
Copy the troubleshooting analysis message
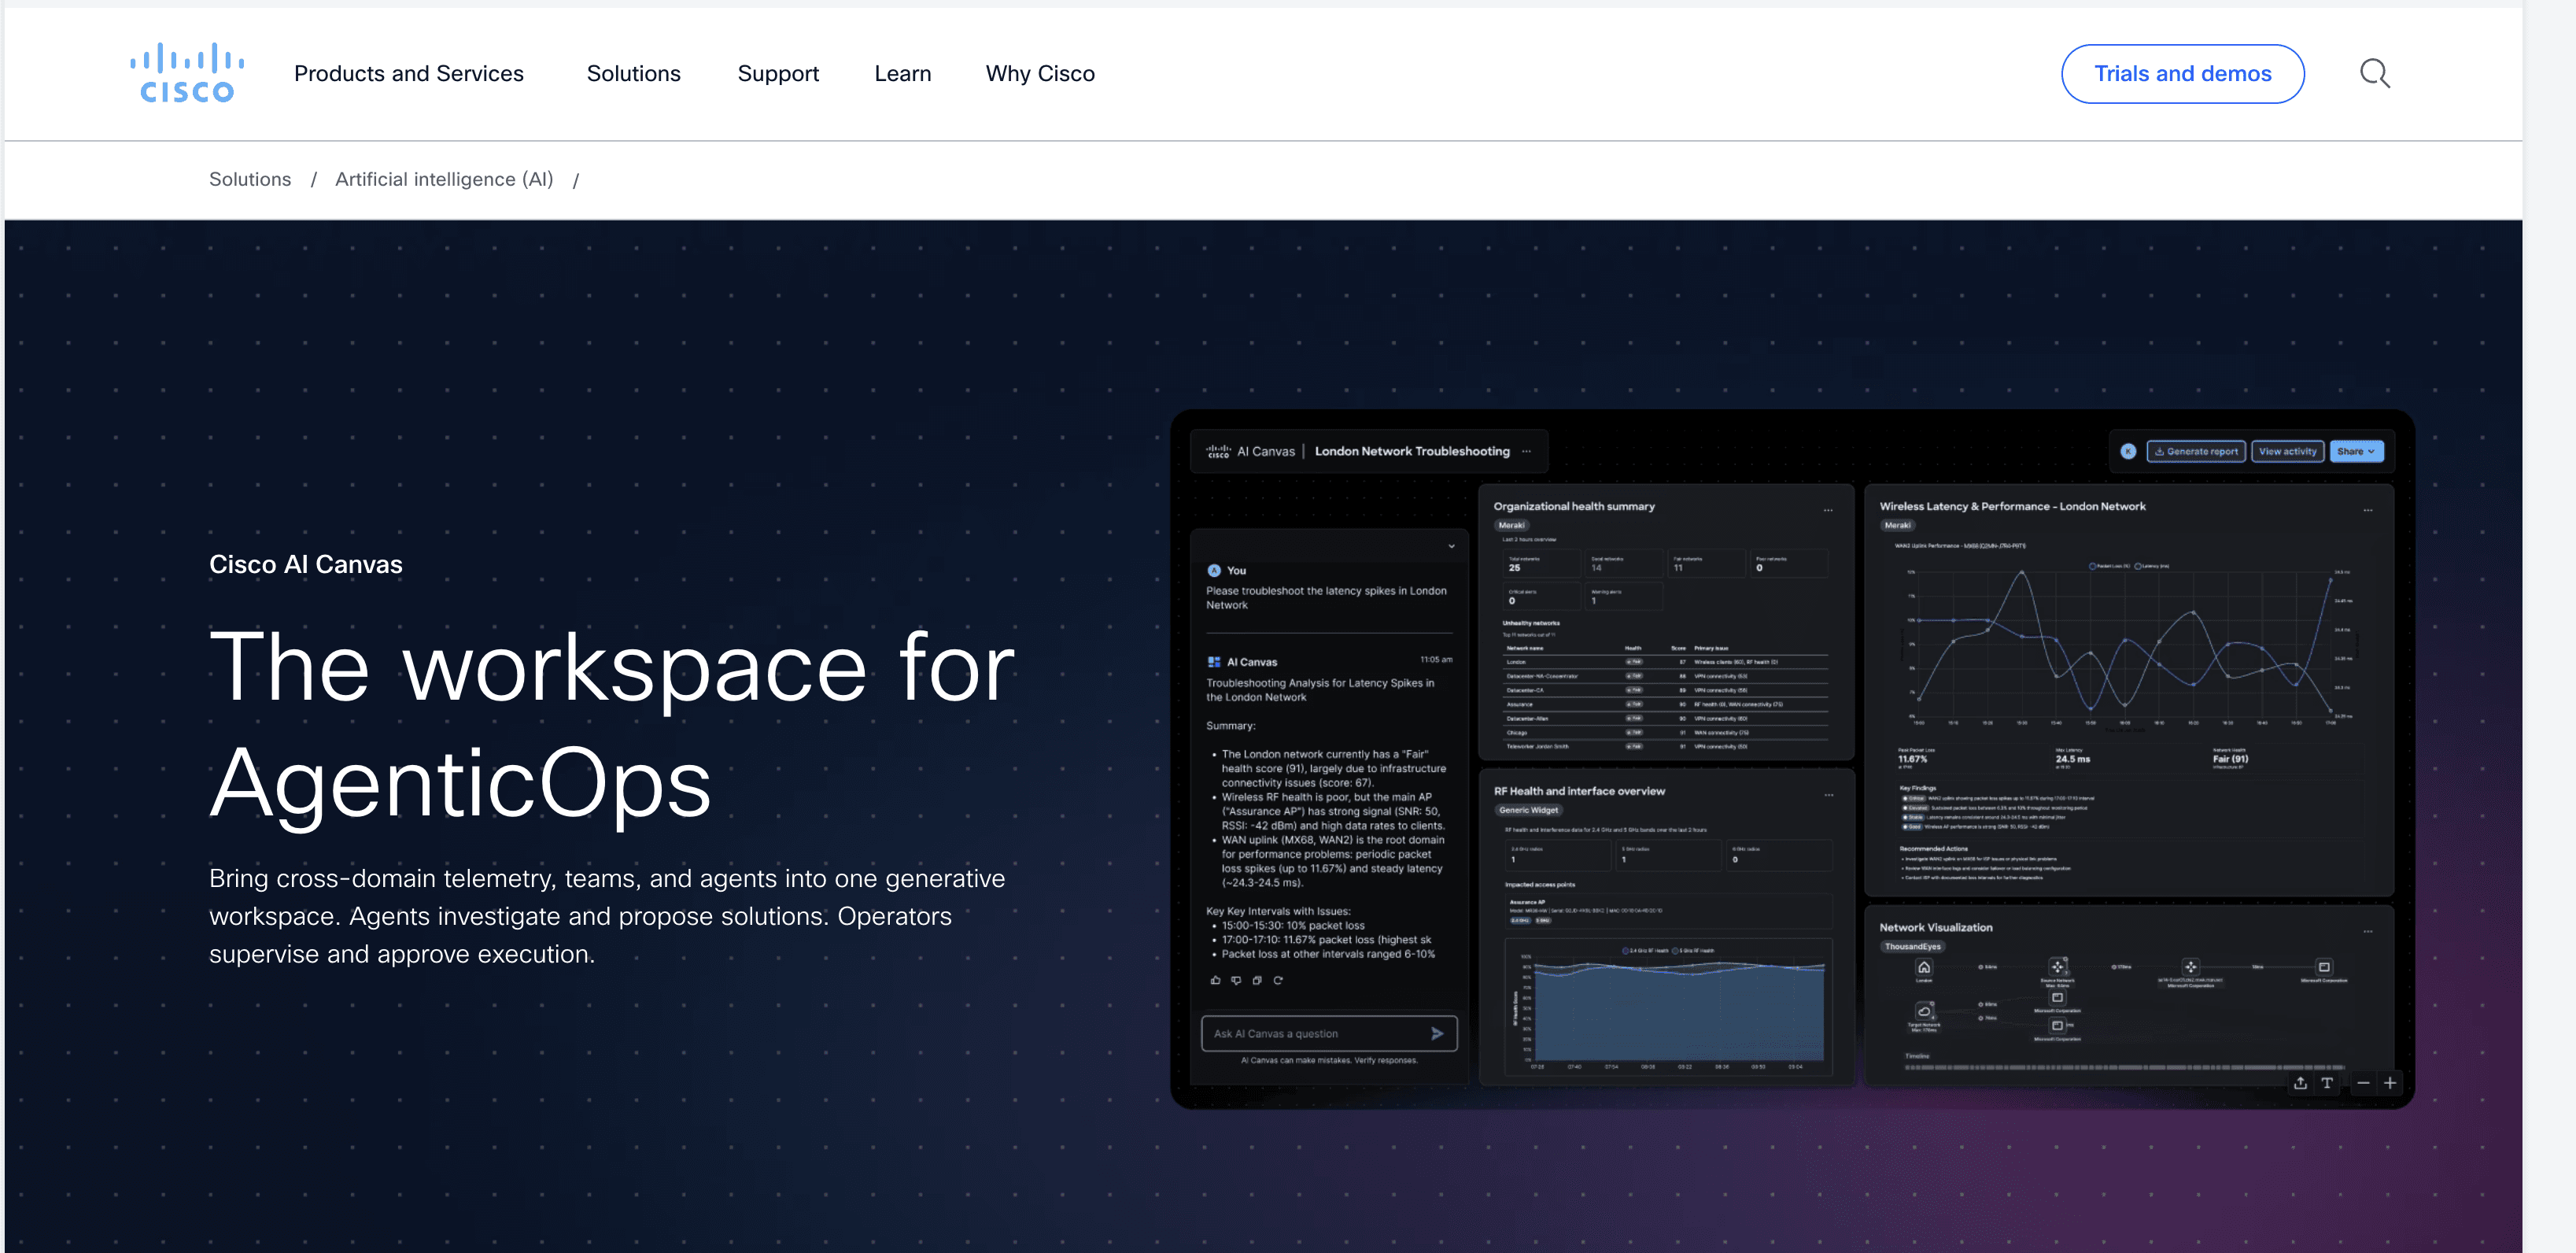[1257, 981]
